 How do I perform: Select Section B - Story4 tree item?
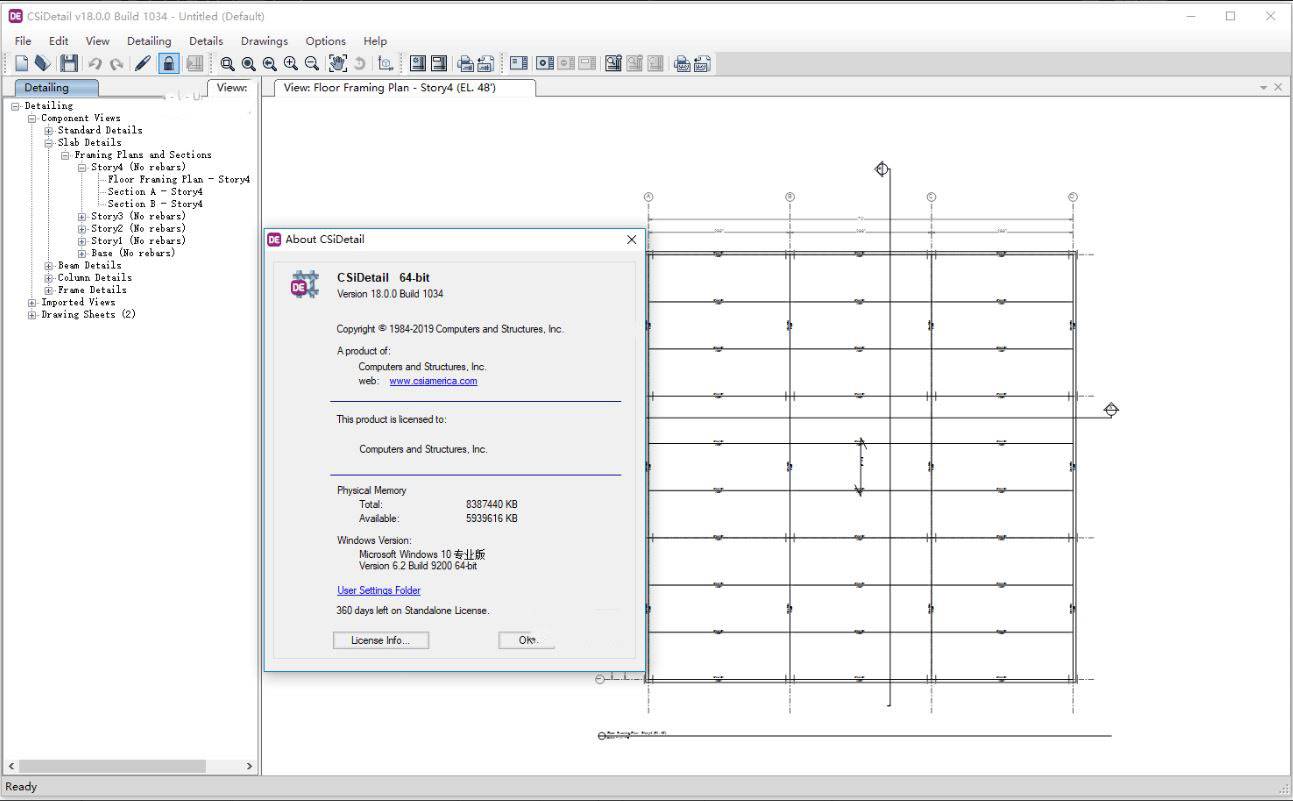point(155,204)
